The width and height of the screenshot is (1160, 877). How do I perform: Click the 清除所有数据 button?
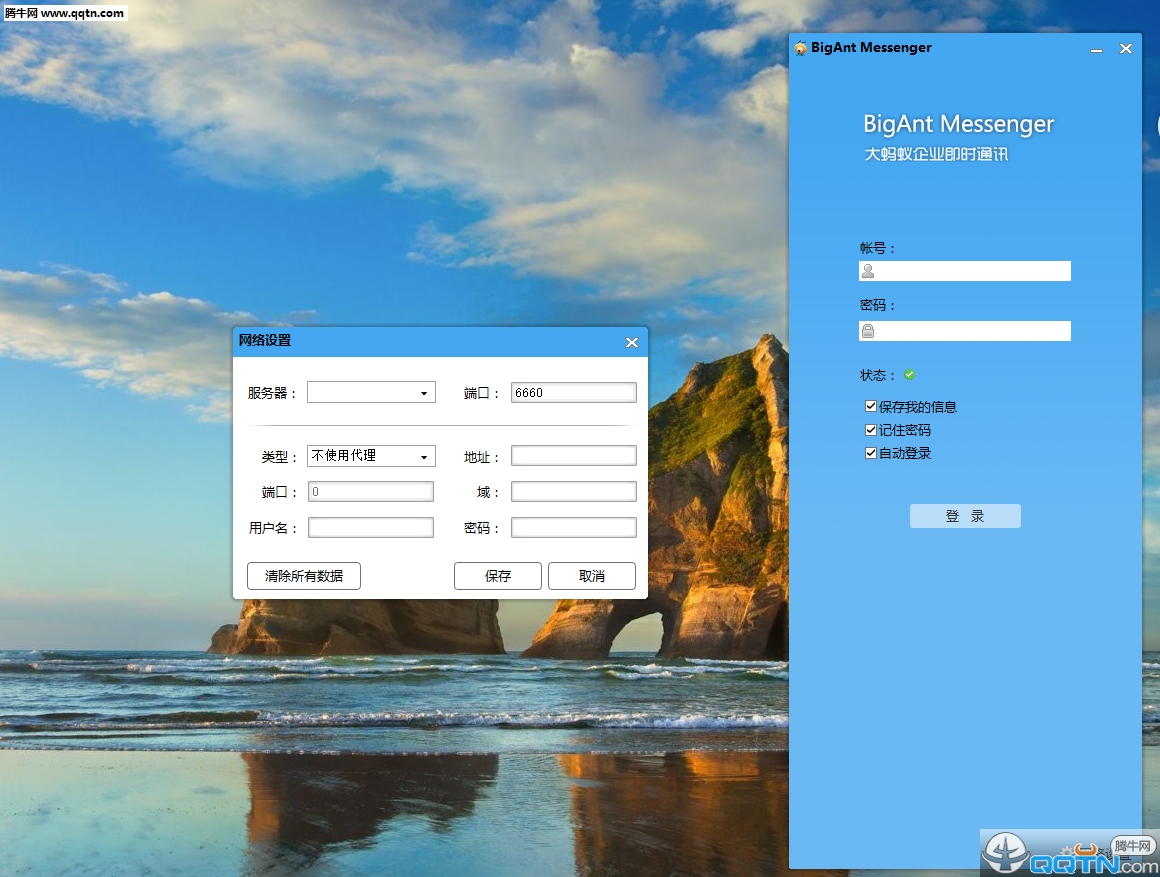tap(304, 576)
